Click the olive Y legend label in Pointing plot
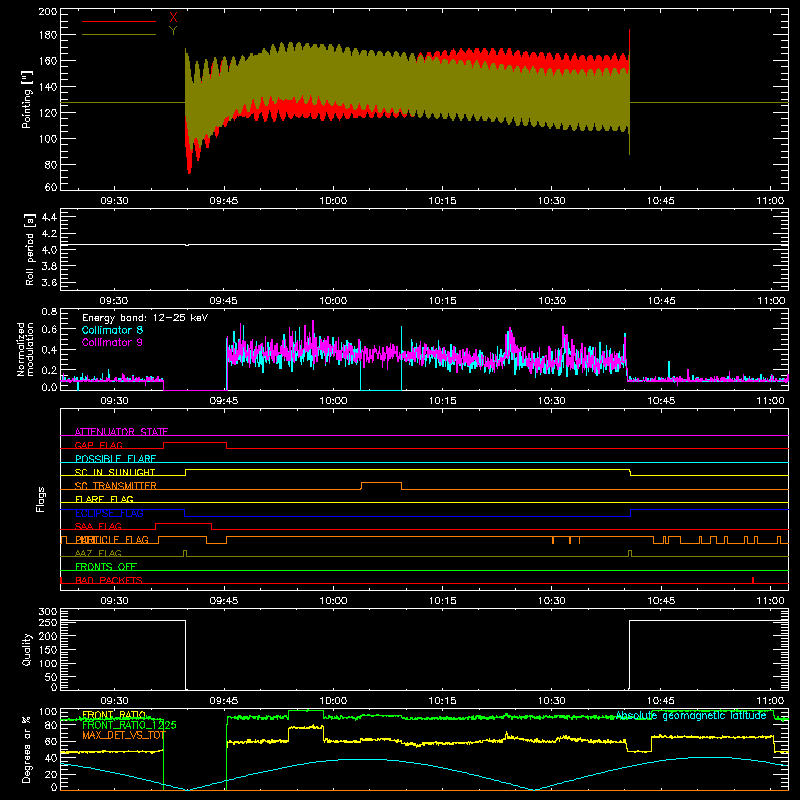 [x=173, y=31]
